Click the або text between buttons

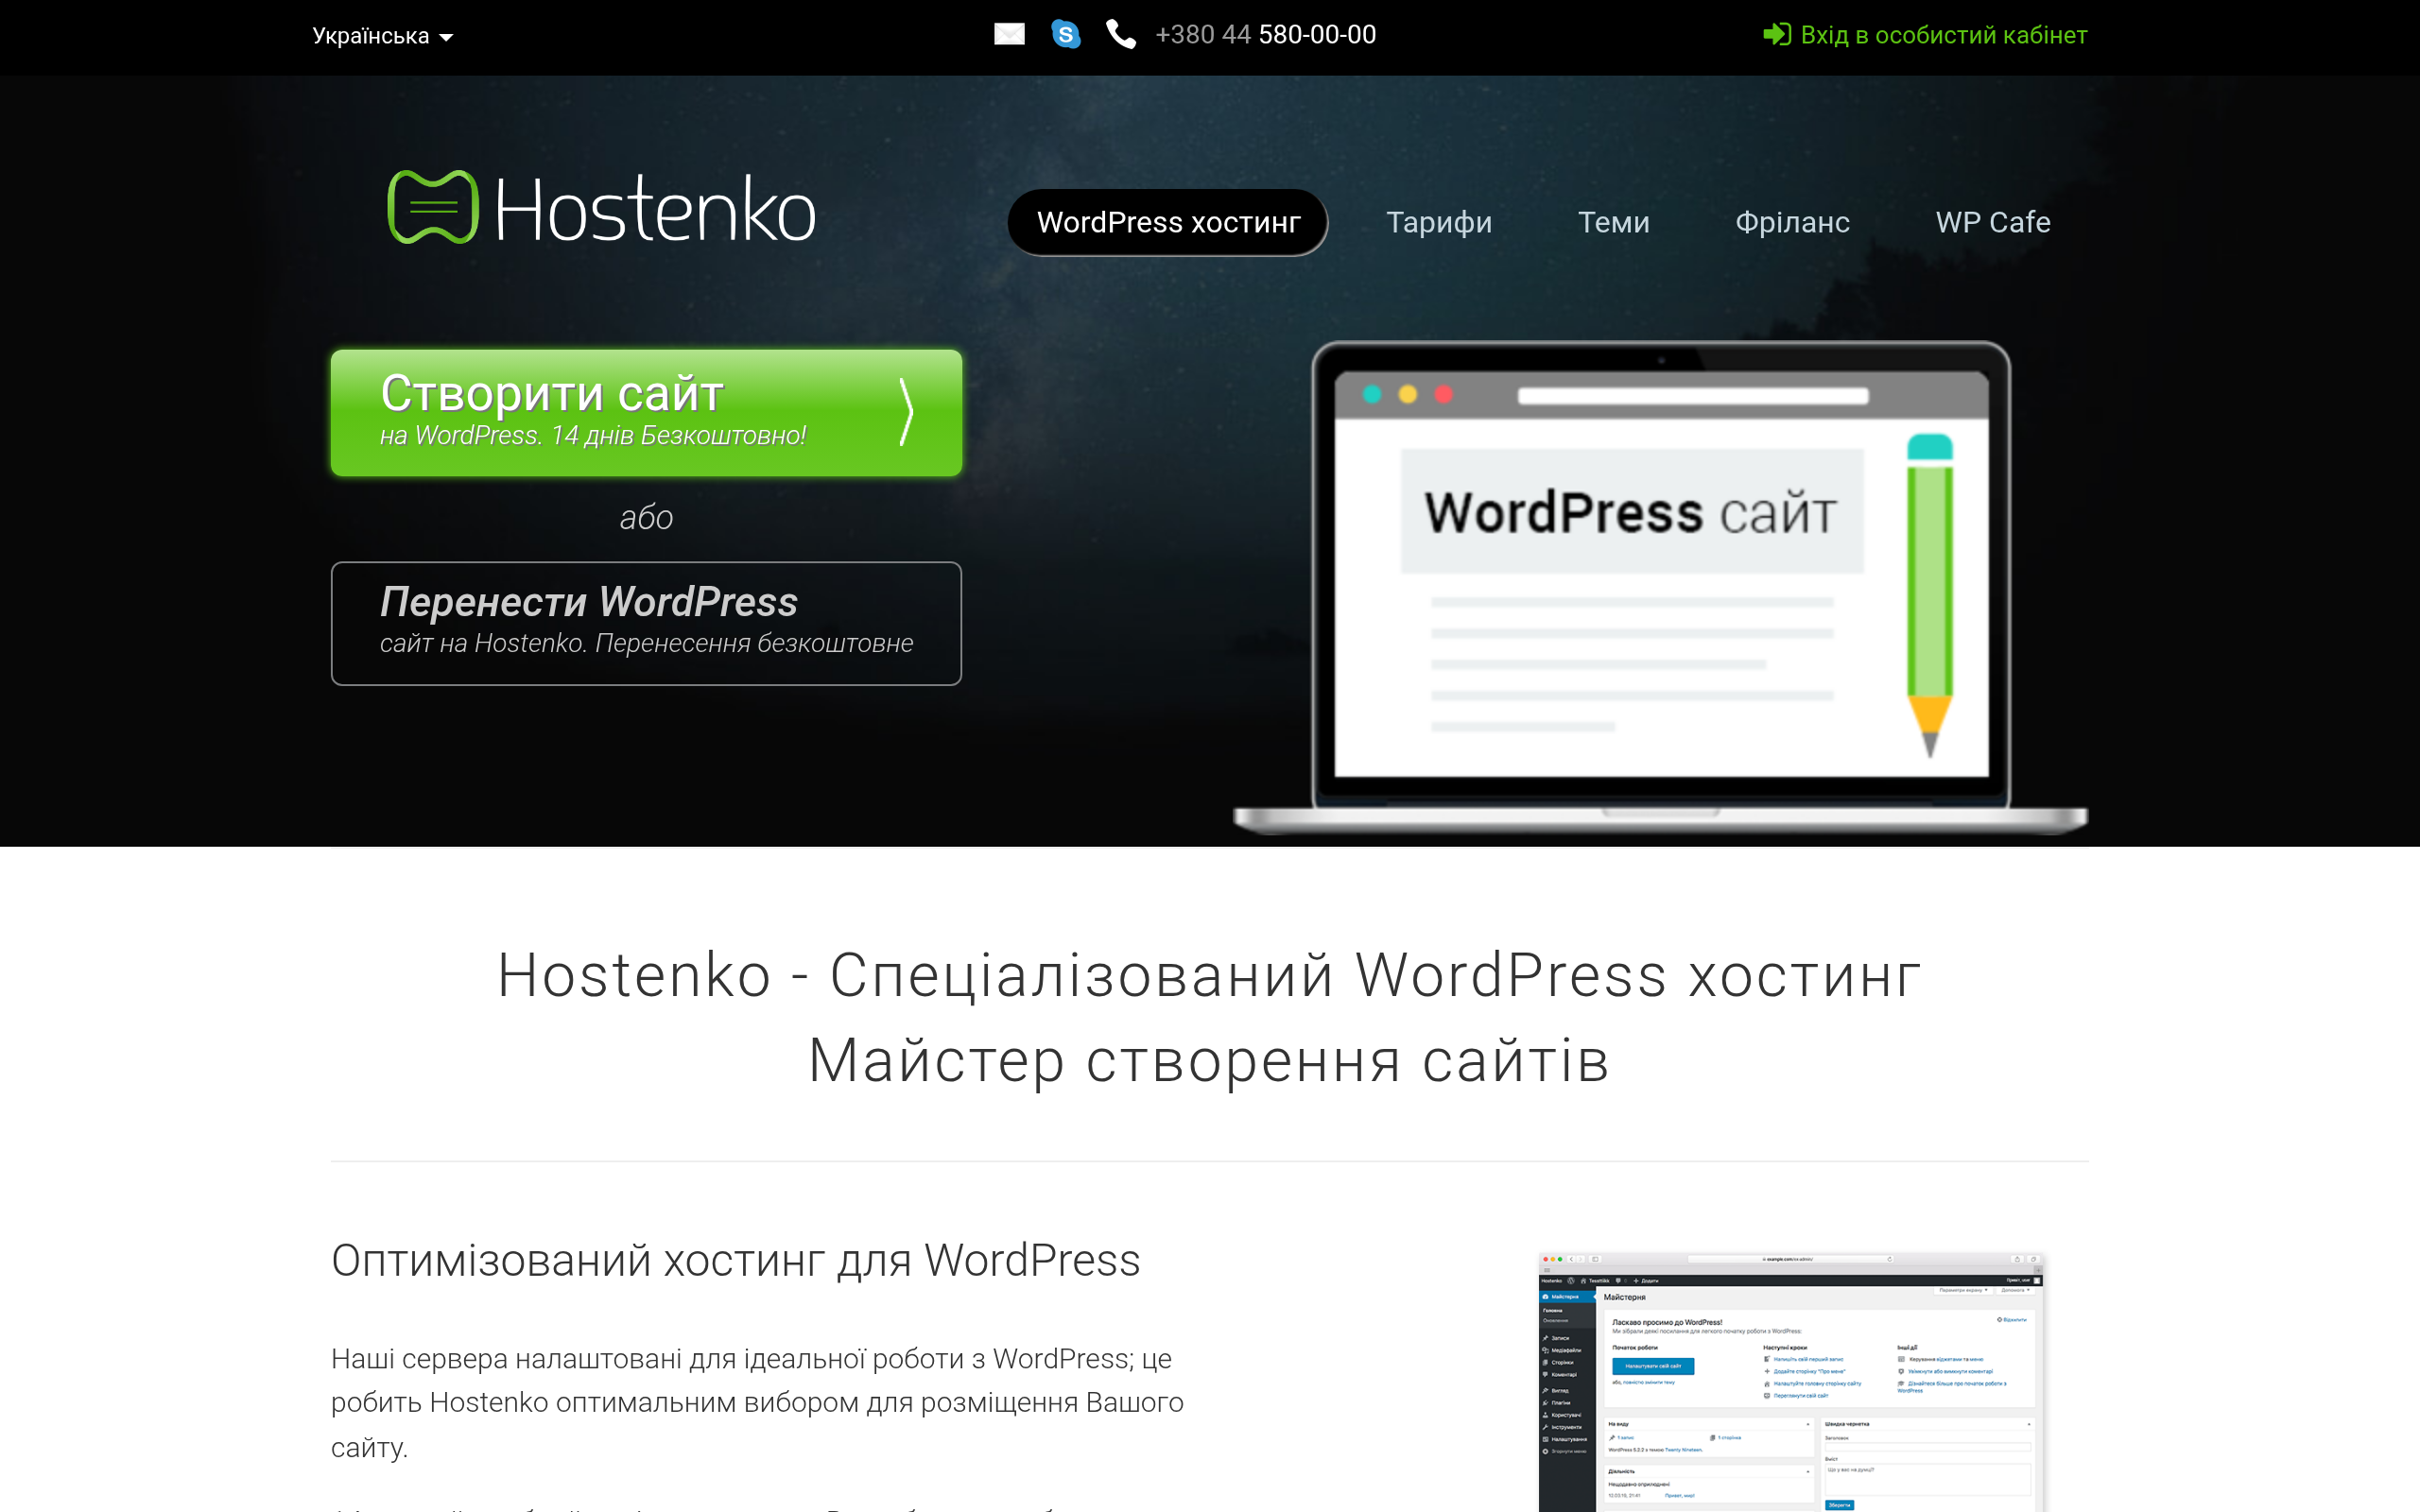tap(646, 518)
